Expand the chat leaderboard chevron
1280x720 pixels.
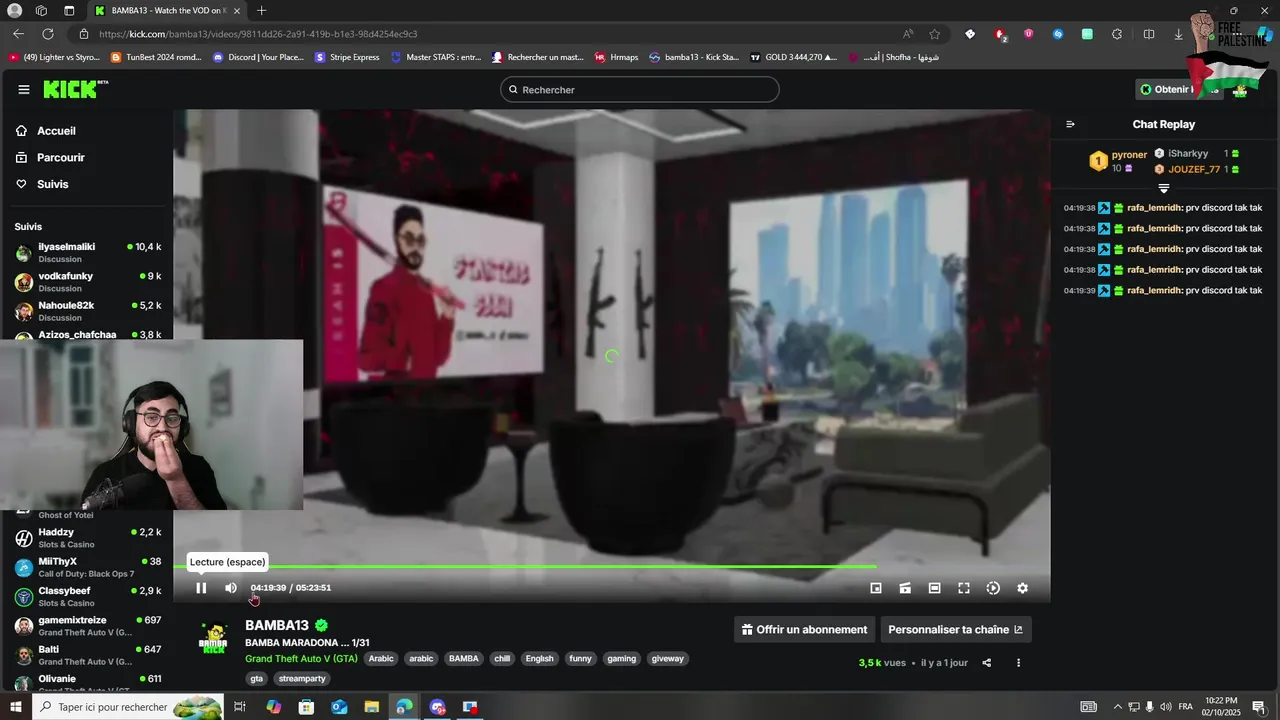[1163, 188]
